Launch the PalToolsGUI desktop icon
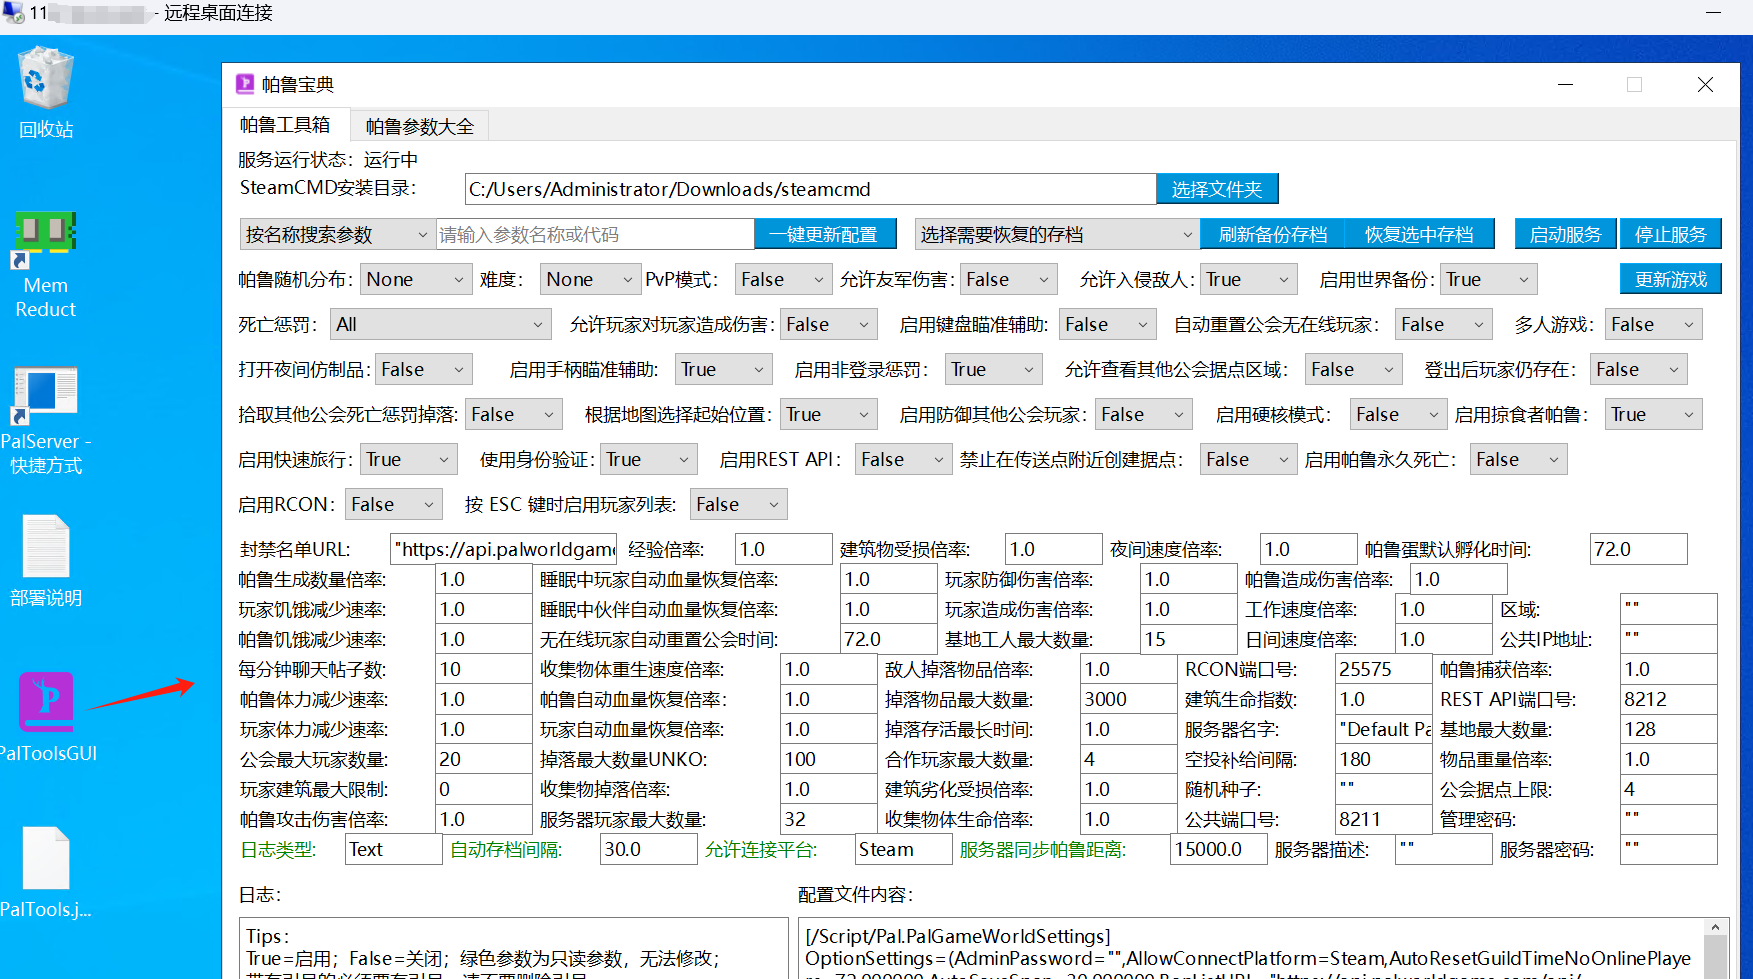The image size is (1753, 979). click(x=47, y=716)
